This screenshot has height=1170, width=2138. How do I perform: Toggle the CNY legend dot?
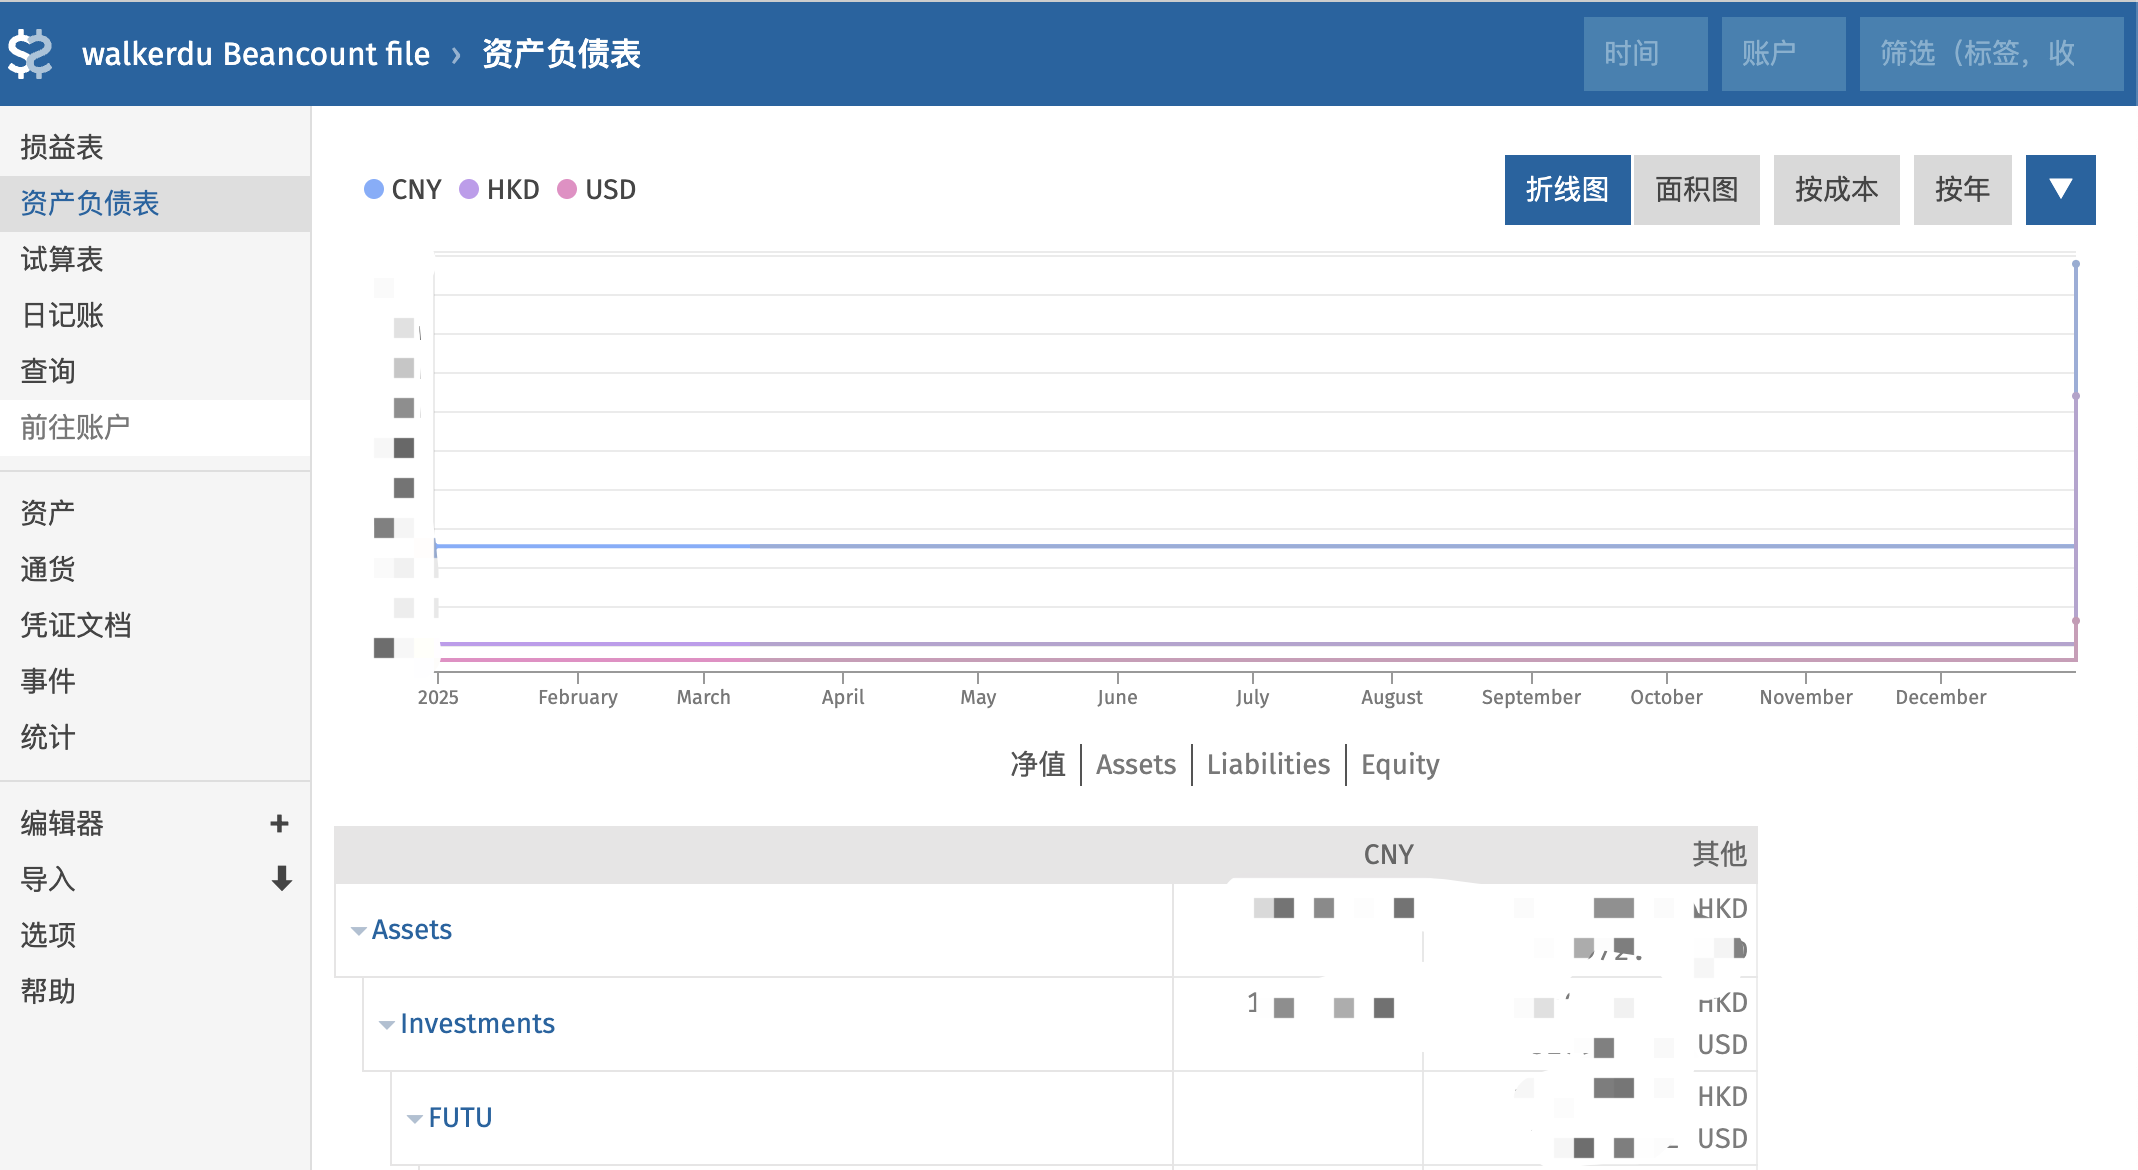tap(374, 189)
